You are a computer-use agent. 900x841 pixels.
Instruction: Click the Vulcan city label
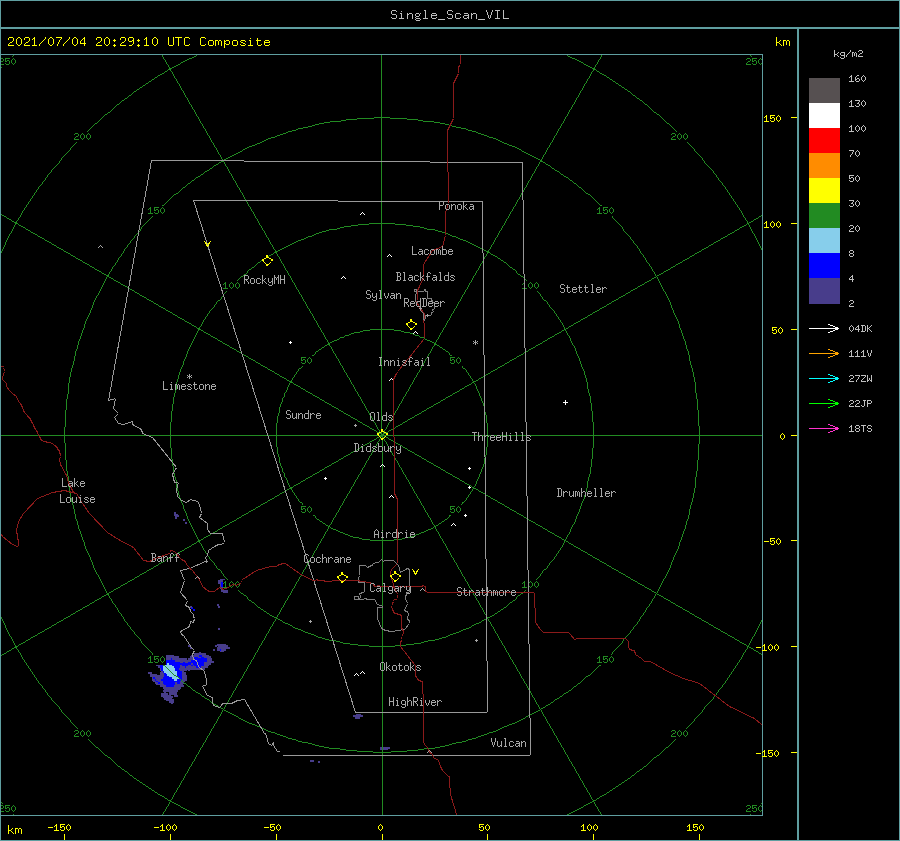point(509,743)
